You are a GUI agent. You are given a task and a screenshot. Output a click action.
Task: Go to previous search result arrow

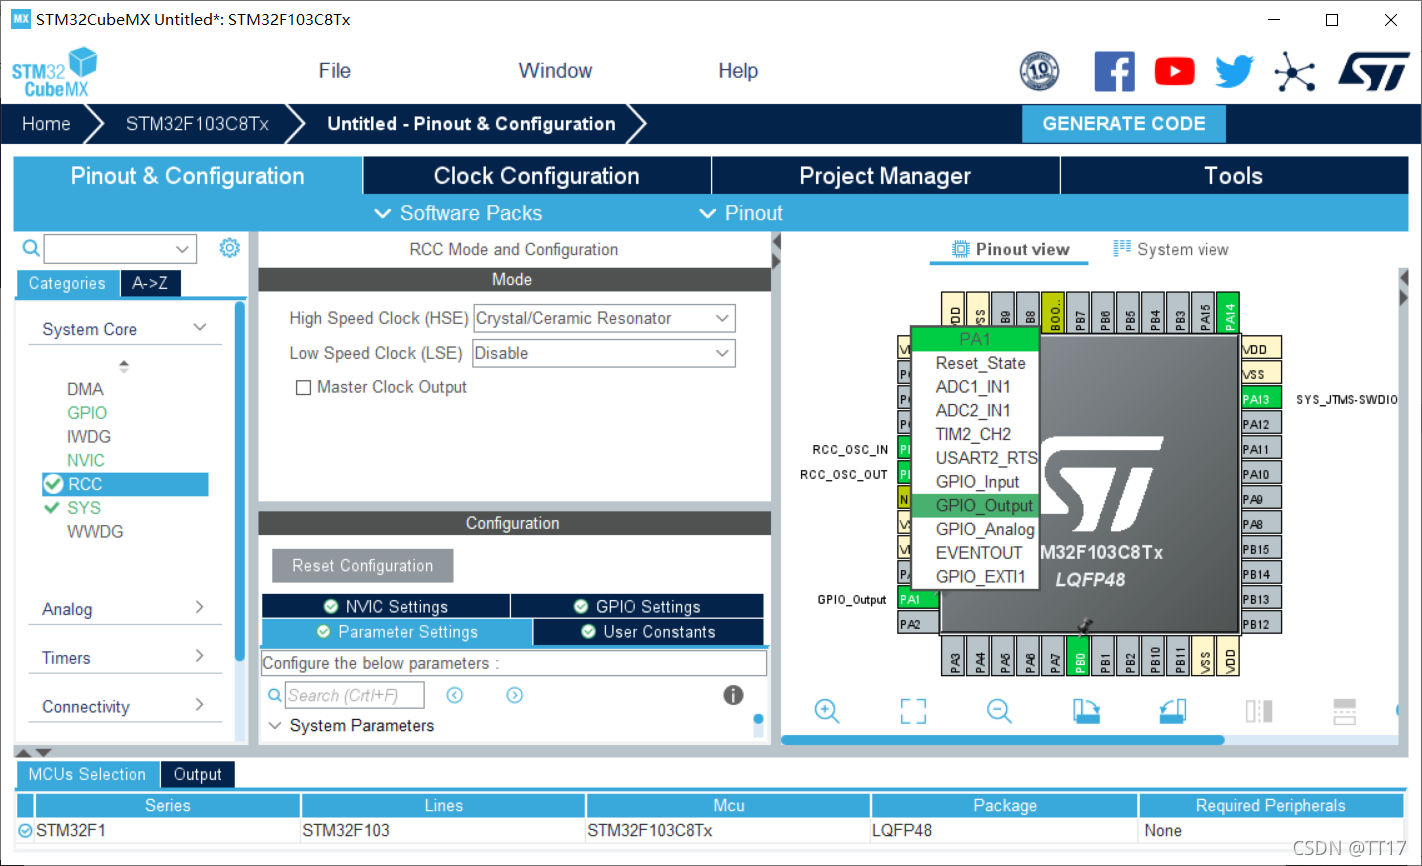point(455,695)
